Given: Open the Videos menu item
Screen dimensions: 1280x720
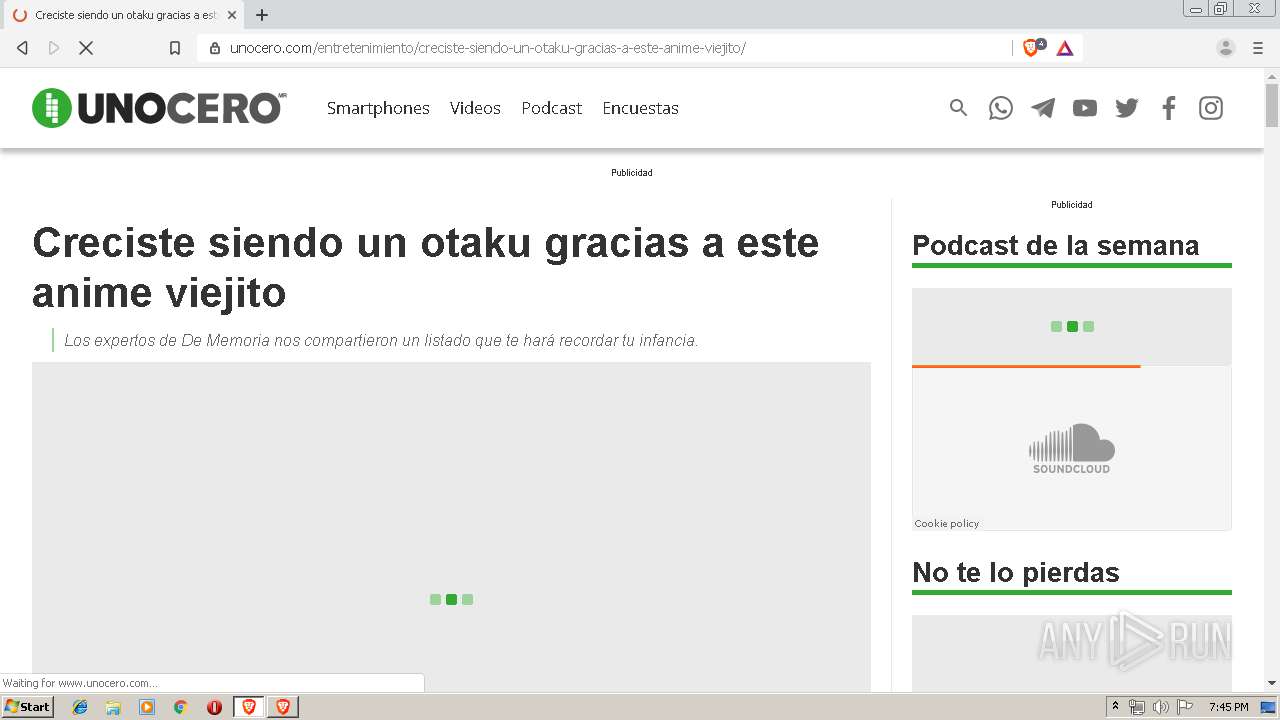Looking at the screenshot, I should click(x=475, y=108).
